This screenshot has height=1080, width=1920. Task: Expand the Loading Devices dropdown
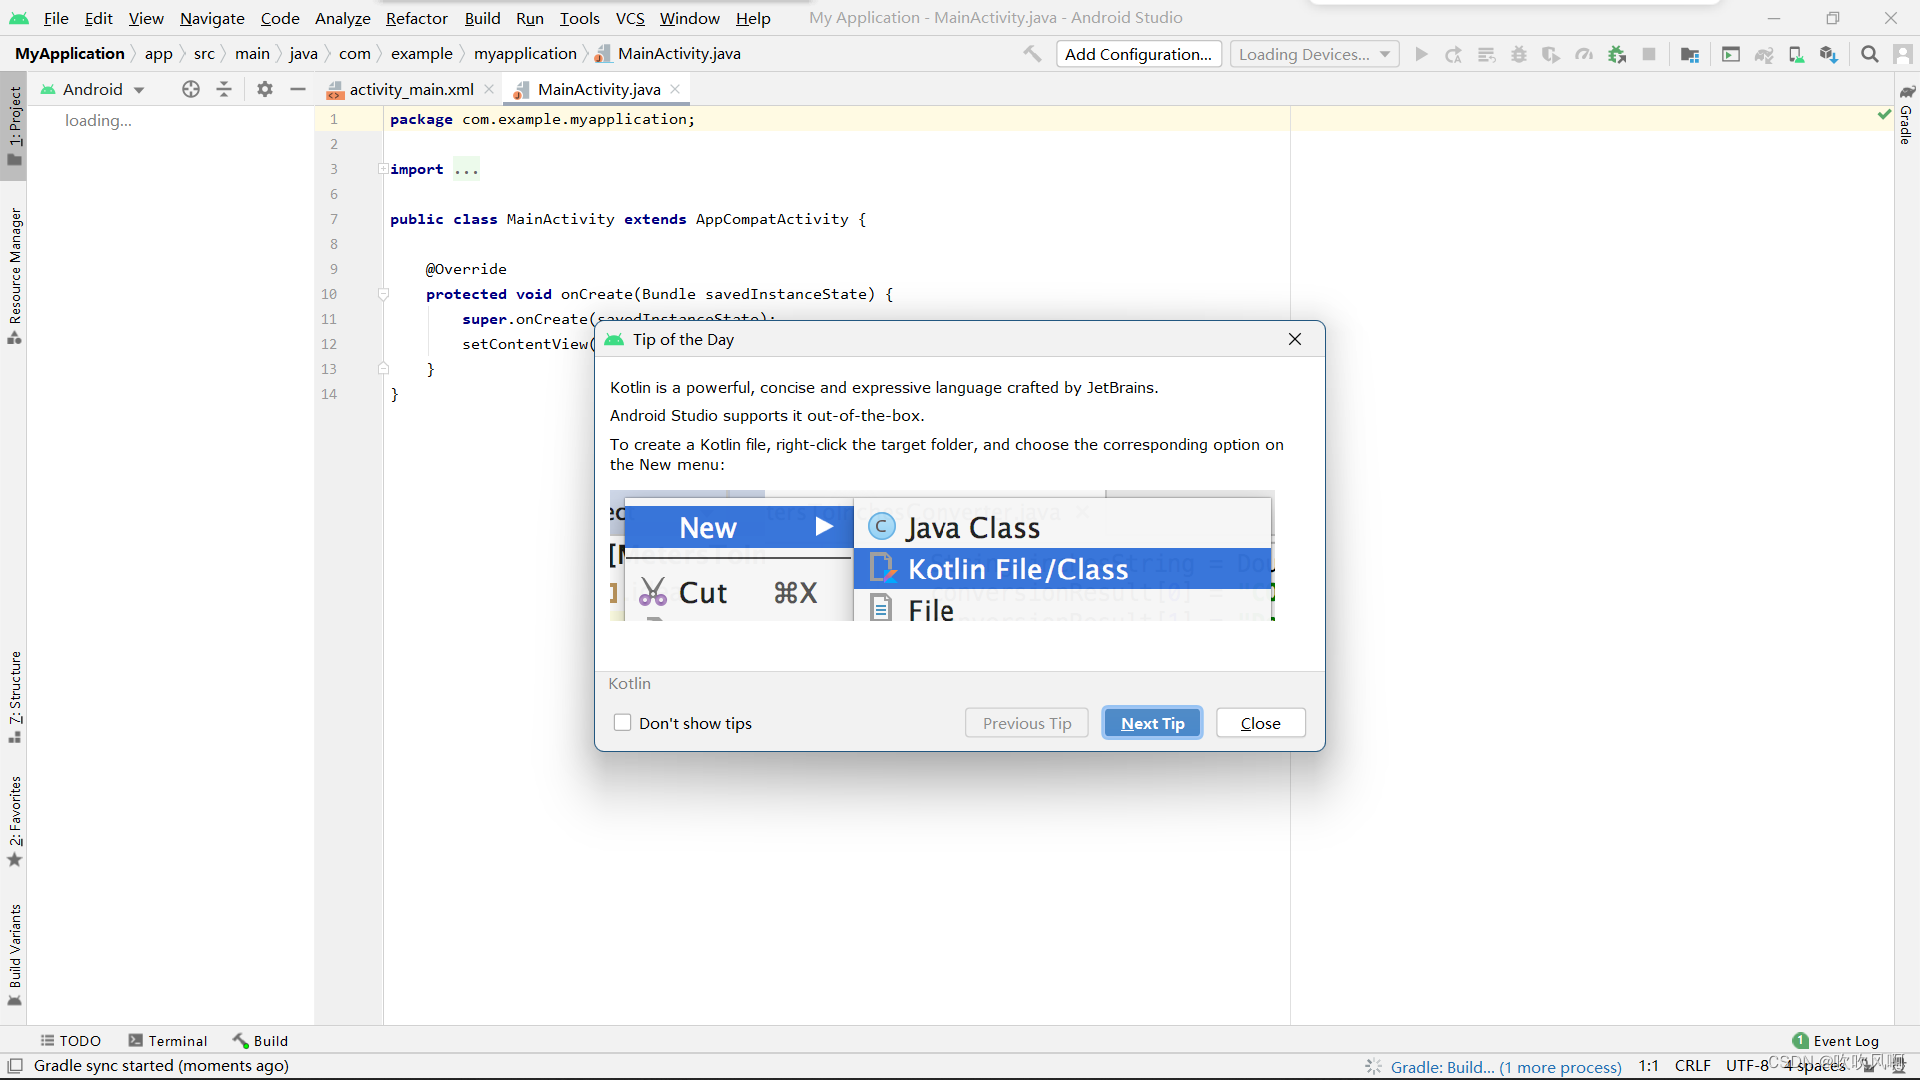pos(1314,54)
